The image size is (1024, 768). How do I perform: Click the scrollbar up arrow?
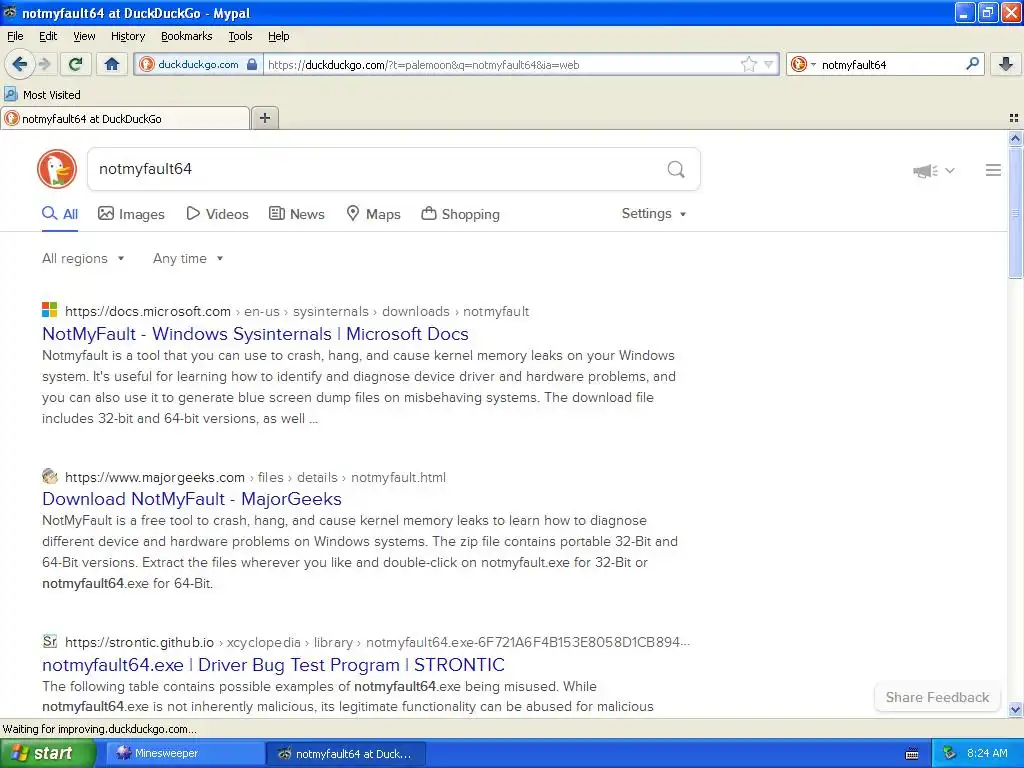(x=1015, y=138)
